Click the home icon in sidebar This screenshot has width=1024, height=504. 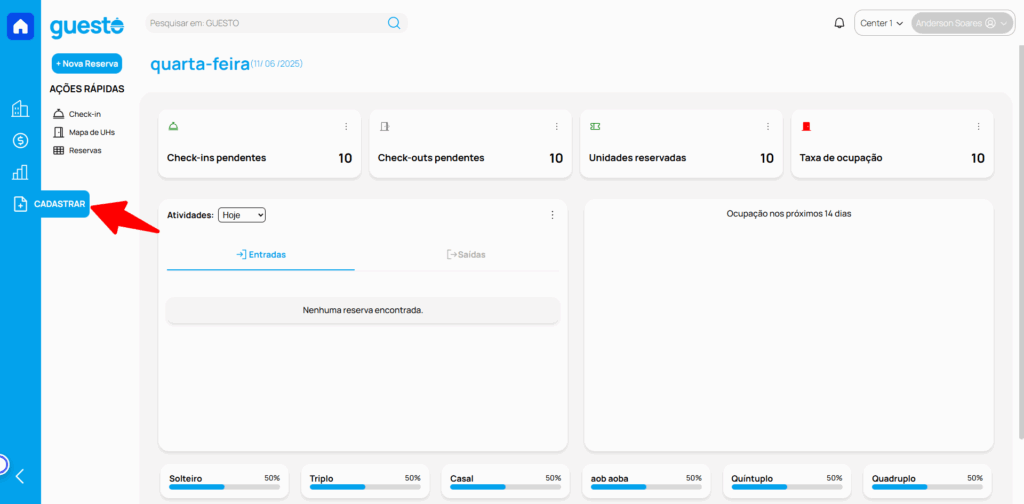click(20, 27)
